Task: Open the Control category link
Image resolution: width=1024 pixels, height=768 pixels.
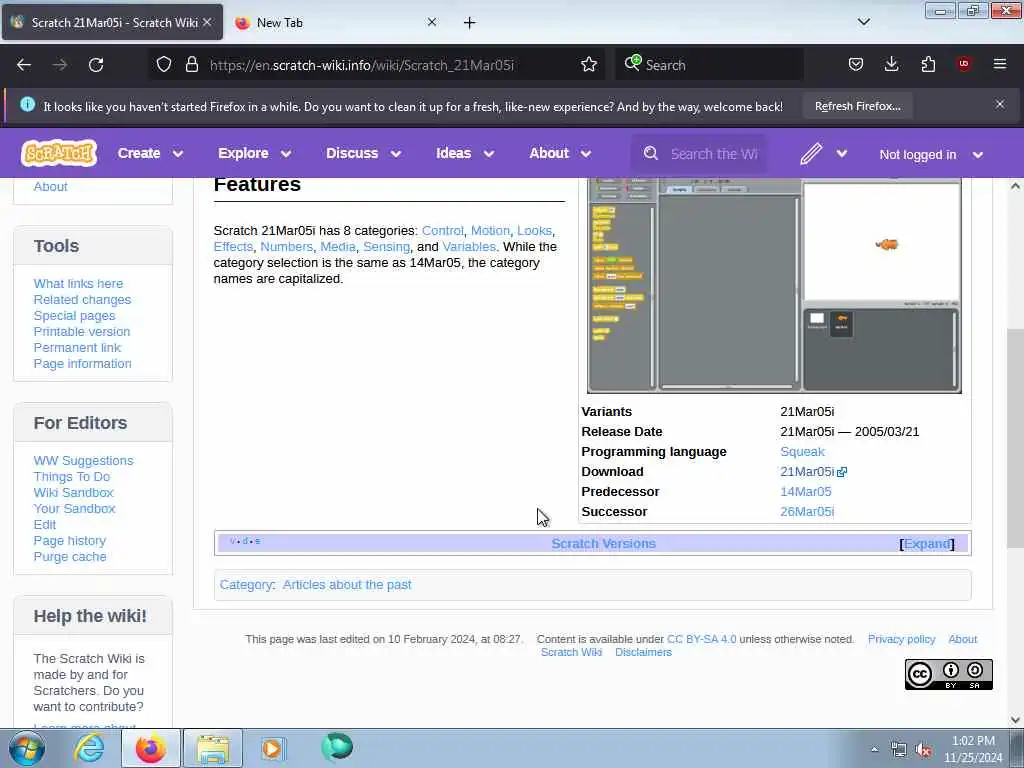Action: point(442,231)
